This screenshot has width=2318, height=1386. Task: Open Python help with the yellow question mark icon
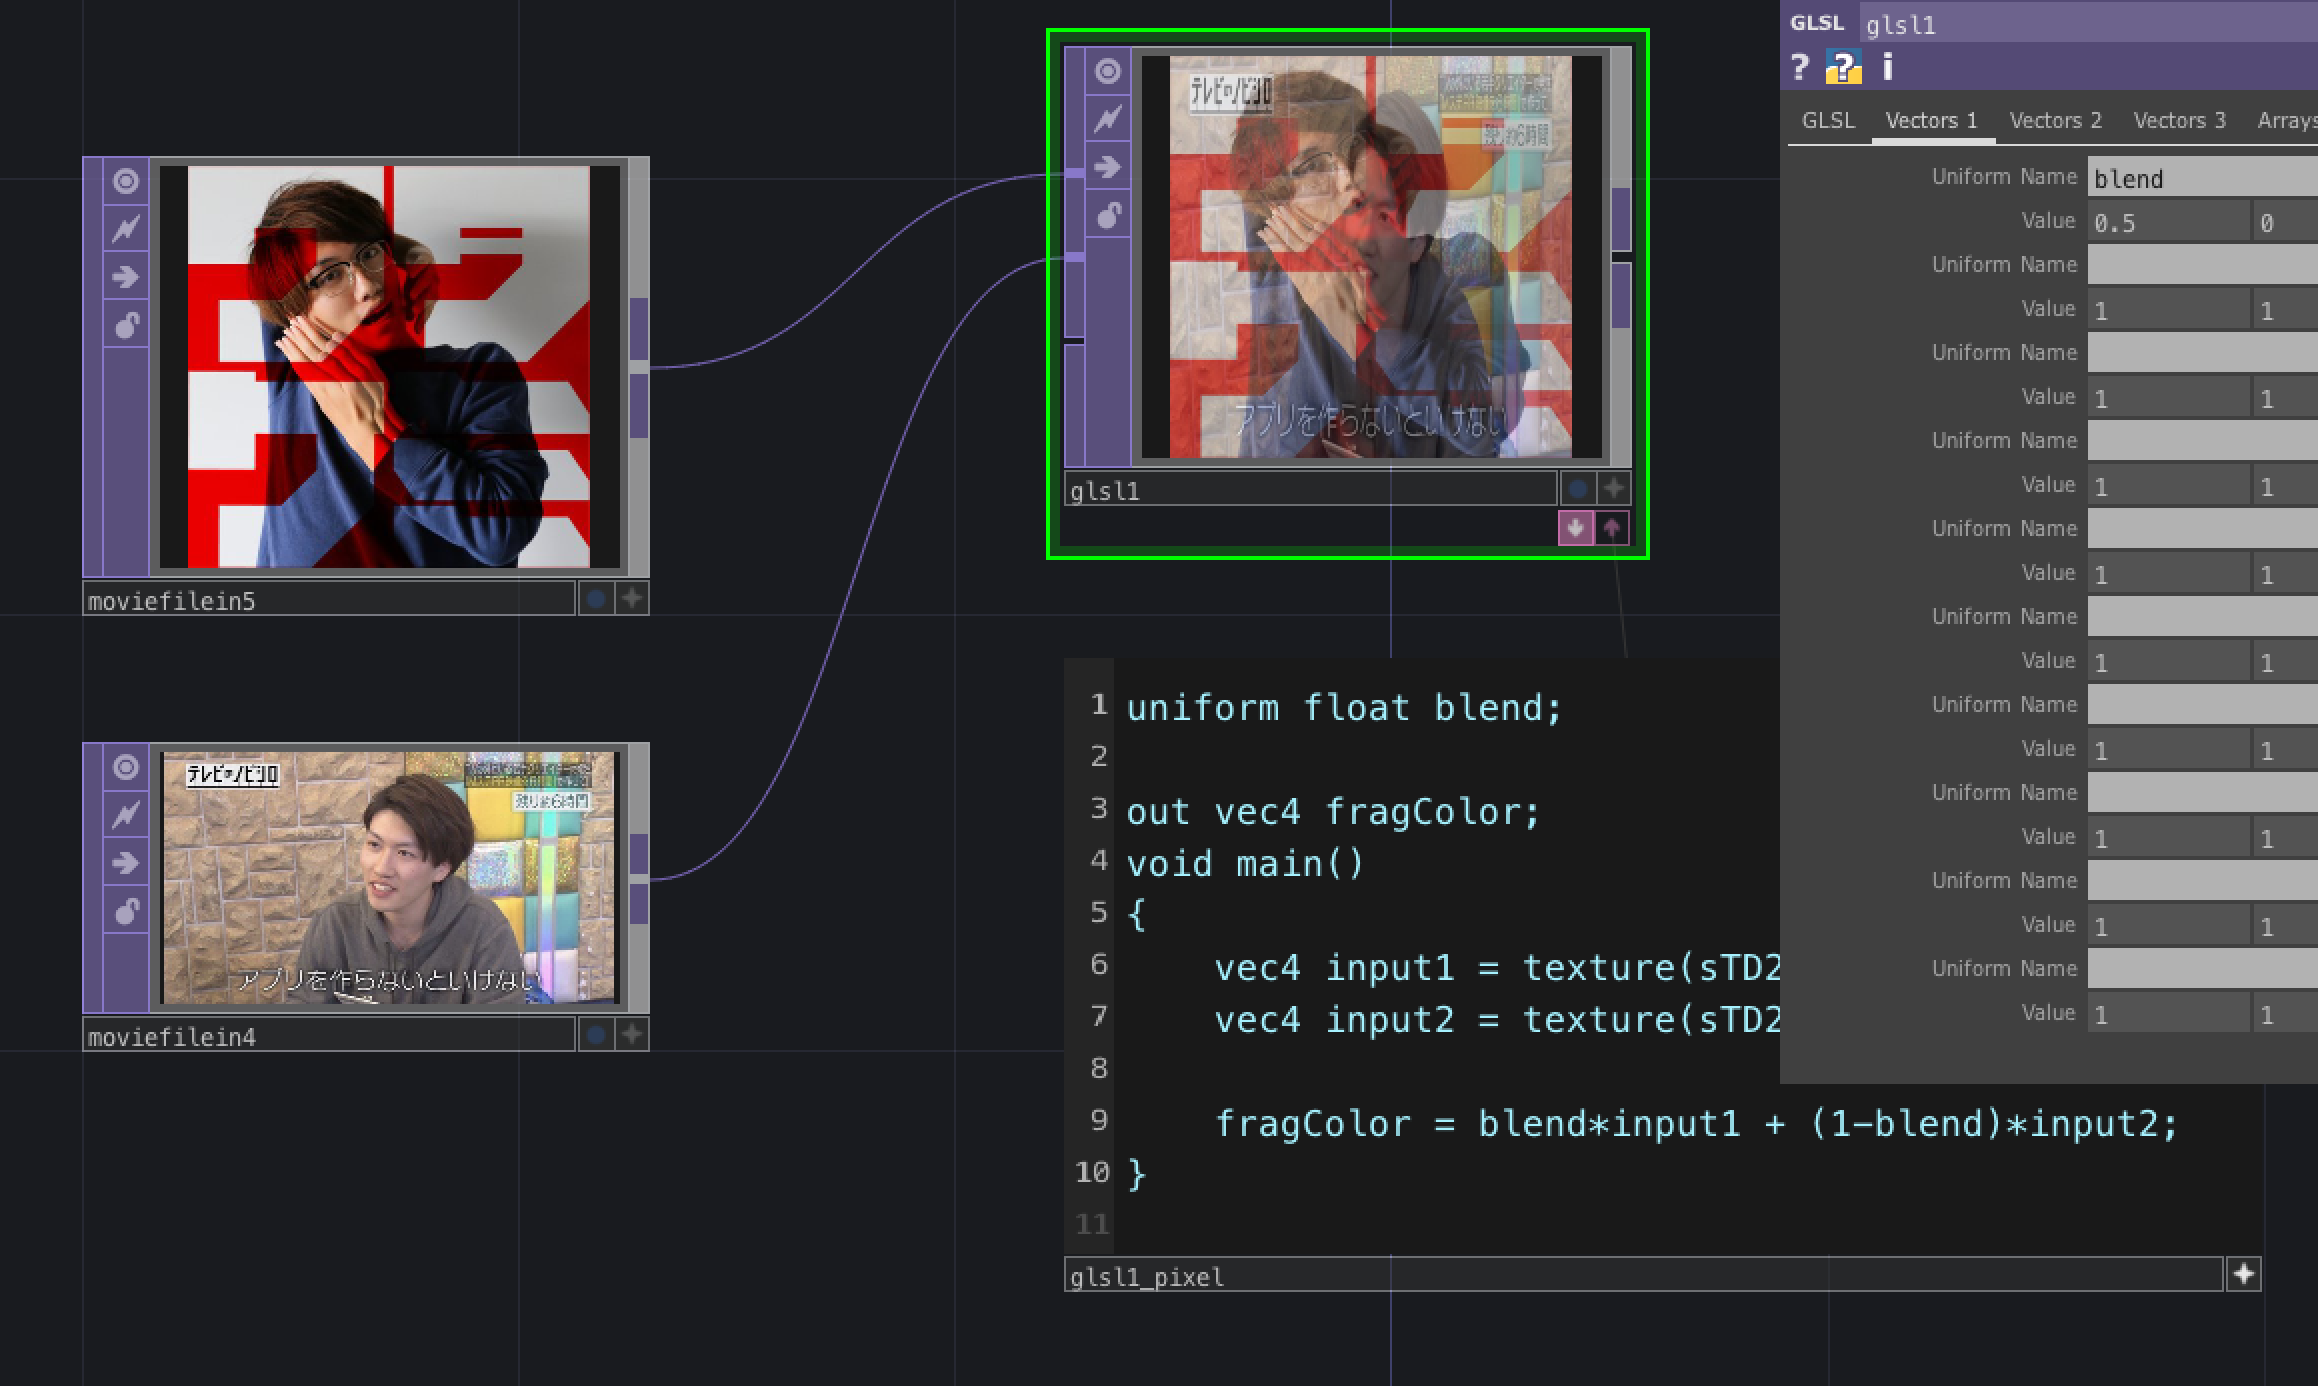1845,68
